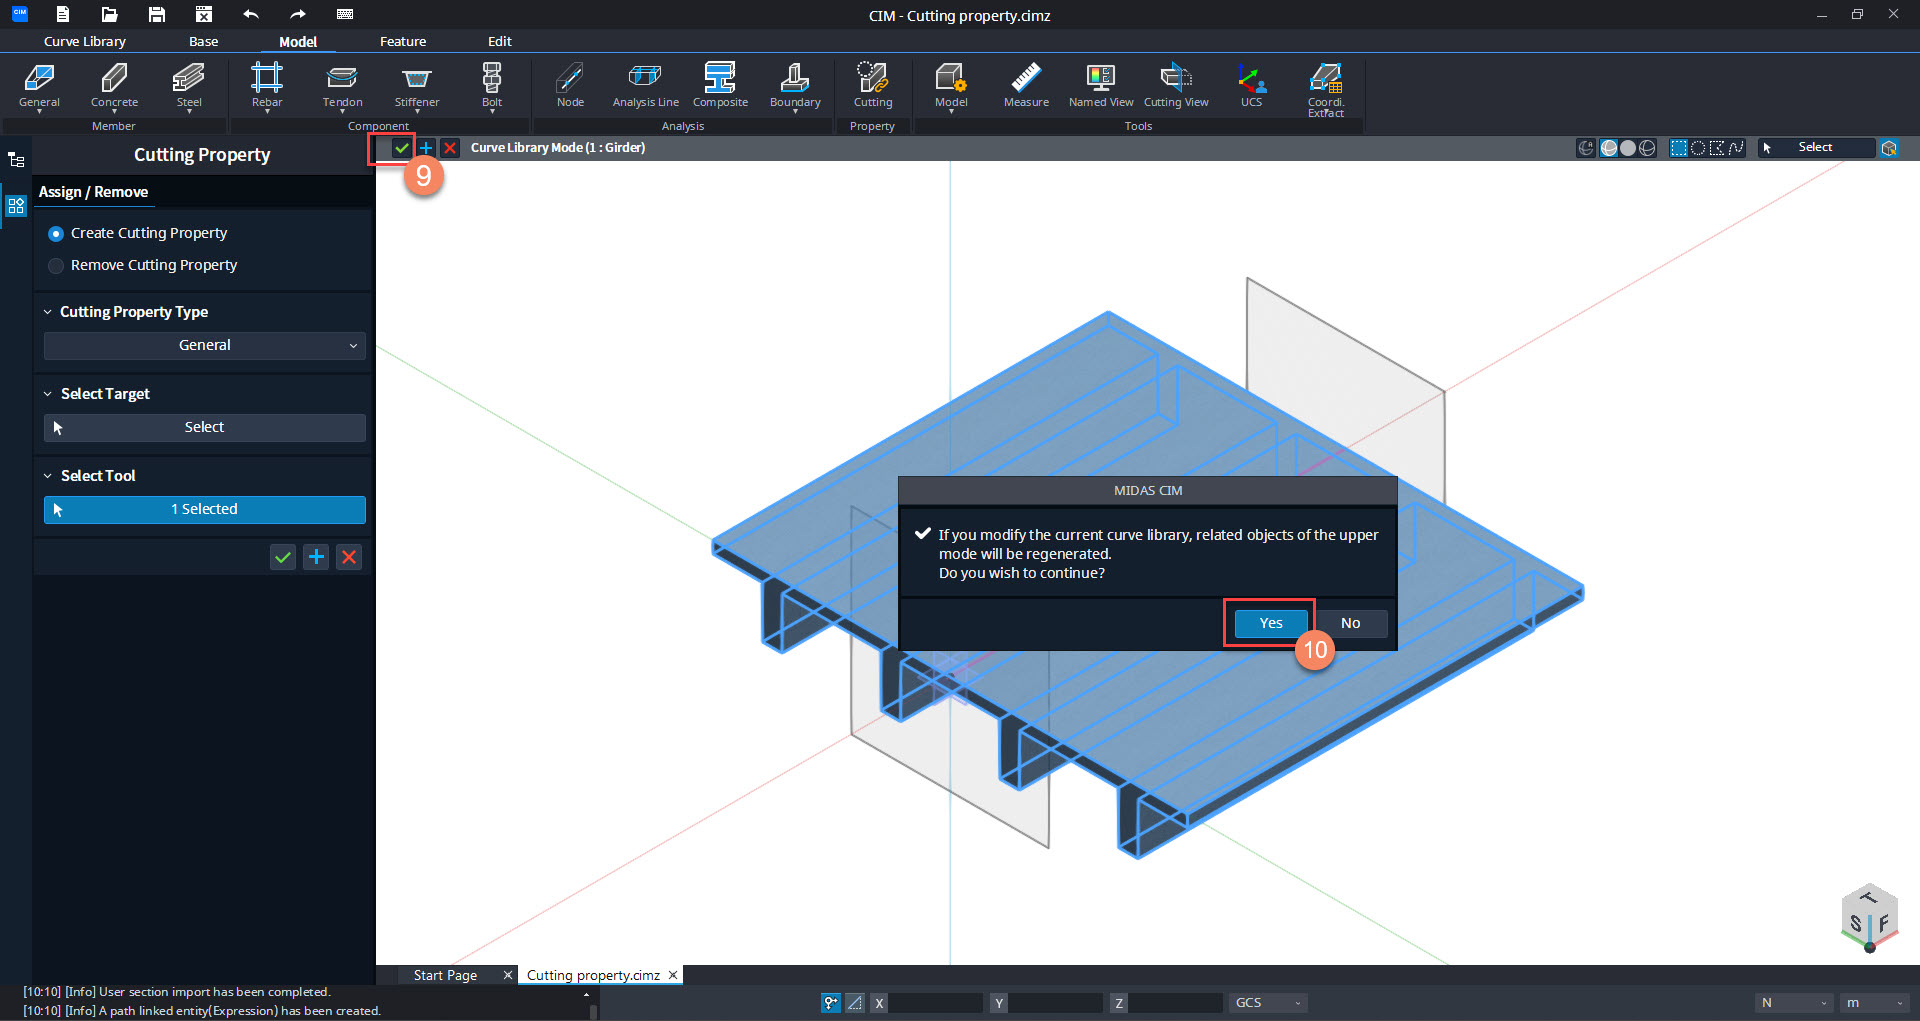The height and width of the screenshot is (1021, 1920).
Task: Click Yes in the MIDAS CIM dialog
Action: tap(1270, 623)
